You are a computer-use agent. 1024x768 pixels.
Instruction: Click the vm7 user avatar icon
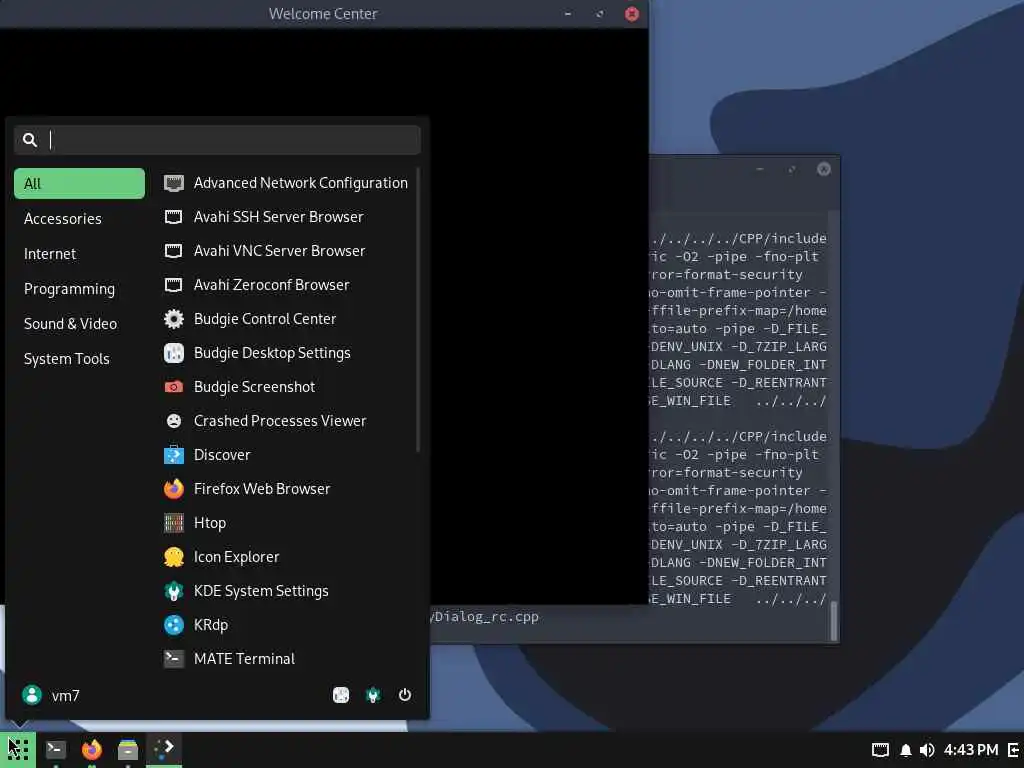tap(31, 695)
